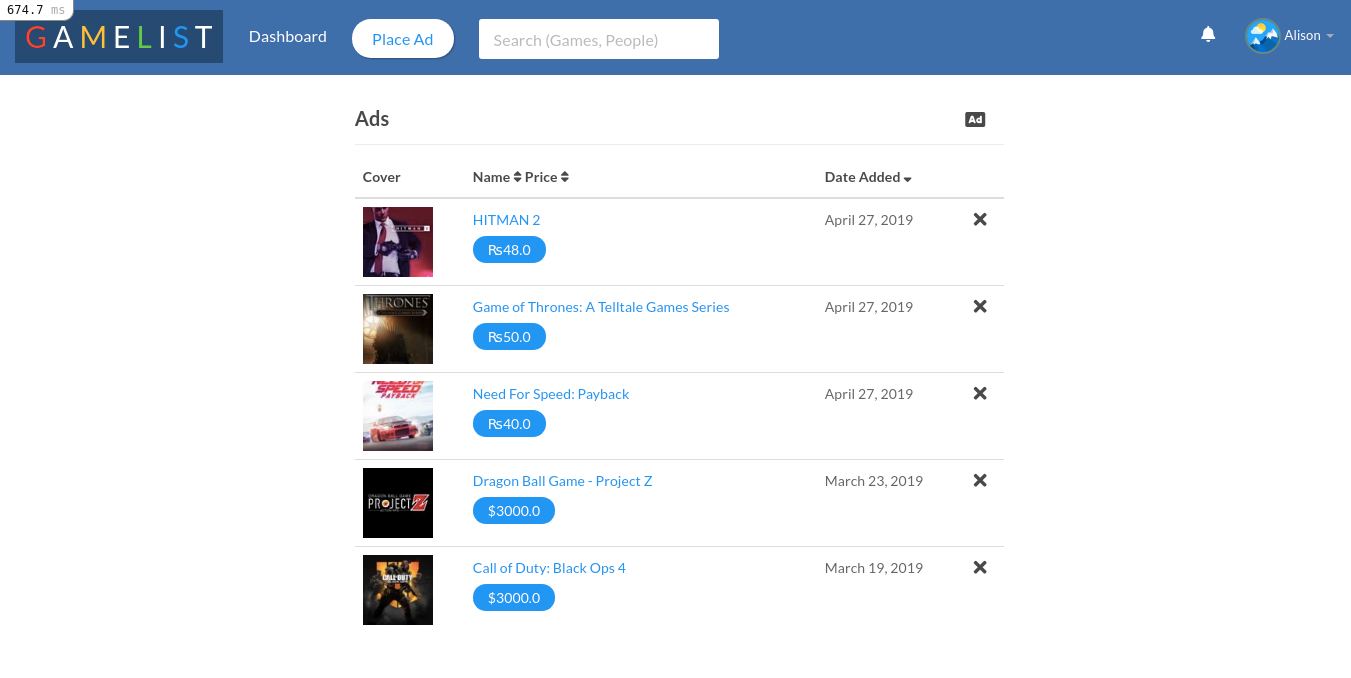Screen dimensions: 1351x678
Task: Open Call of Duty: Black Ops 4 link
Action: (x=549, y=568)
